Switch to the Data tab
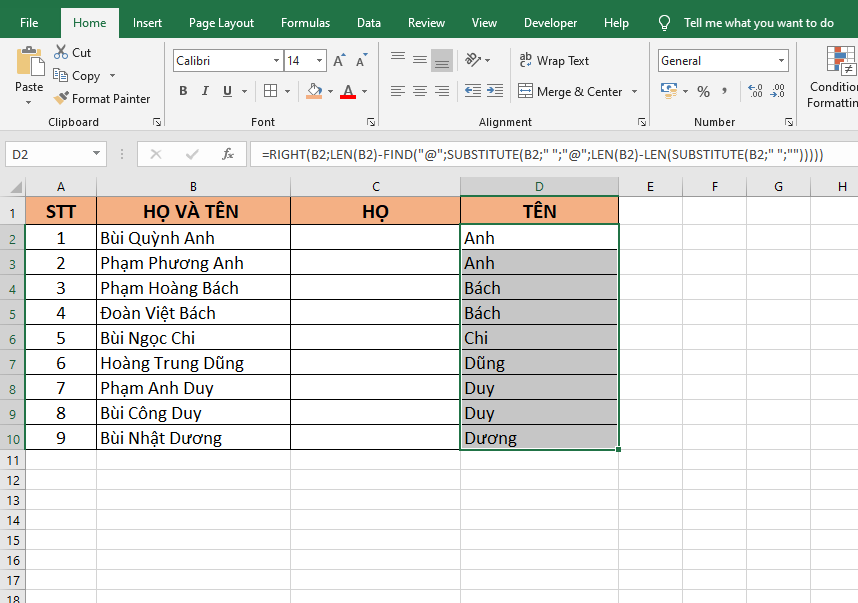 pyautogui.click(x=369, y=23)
